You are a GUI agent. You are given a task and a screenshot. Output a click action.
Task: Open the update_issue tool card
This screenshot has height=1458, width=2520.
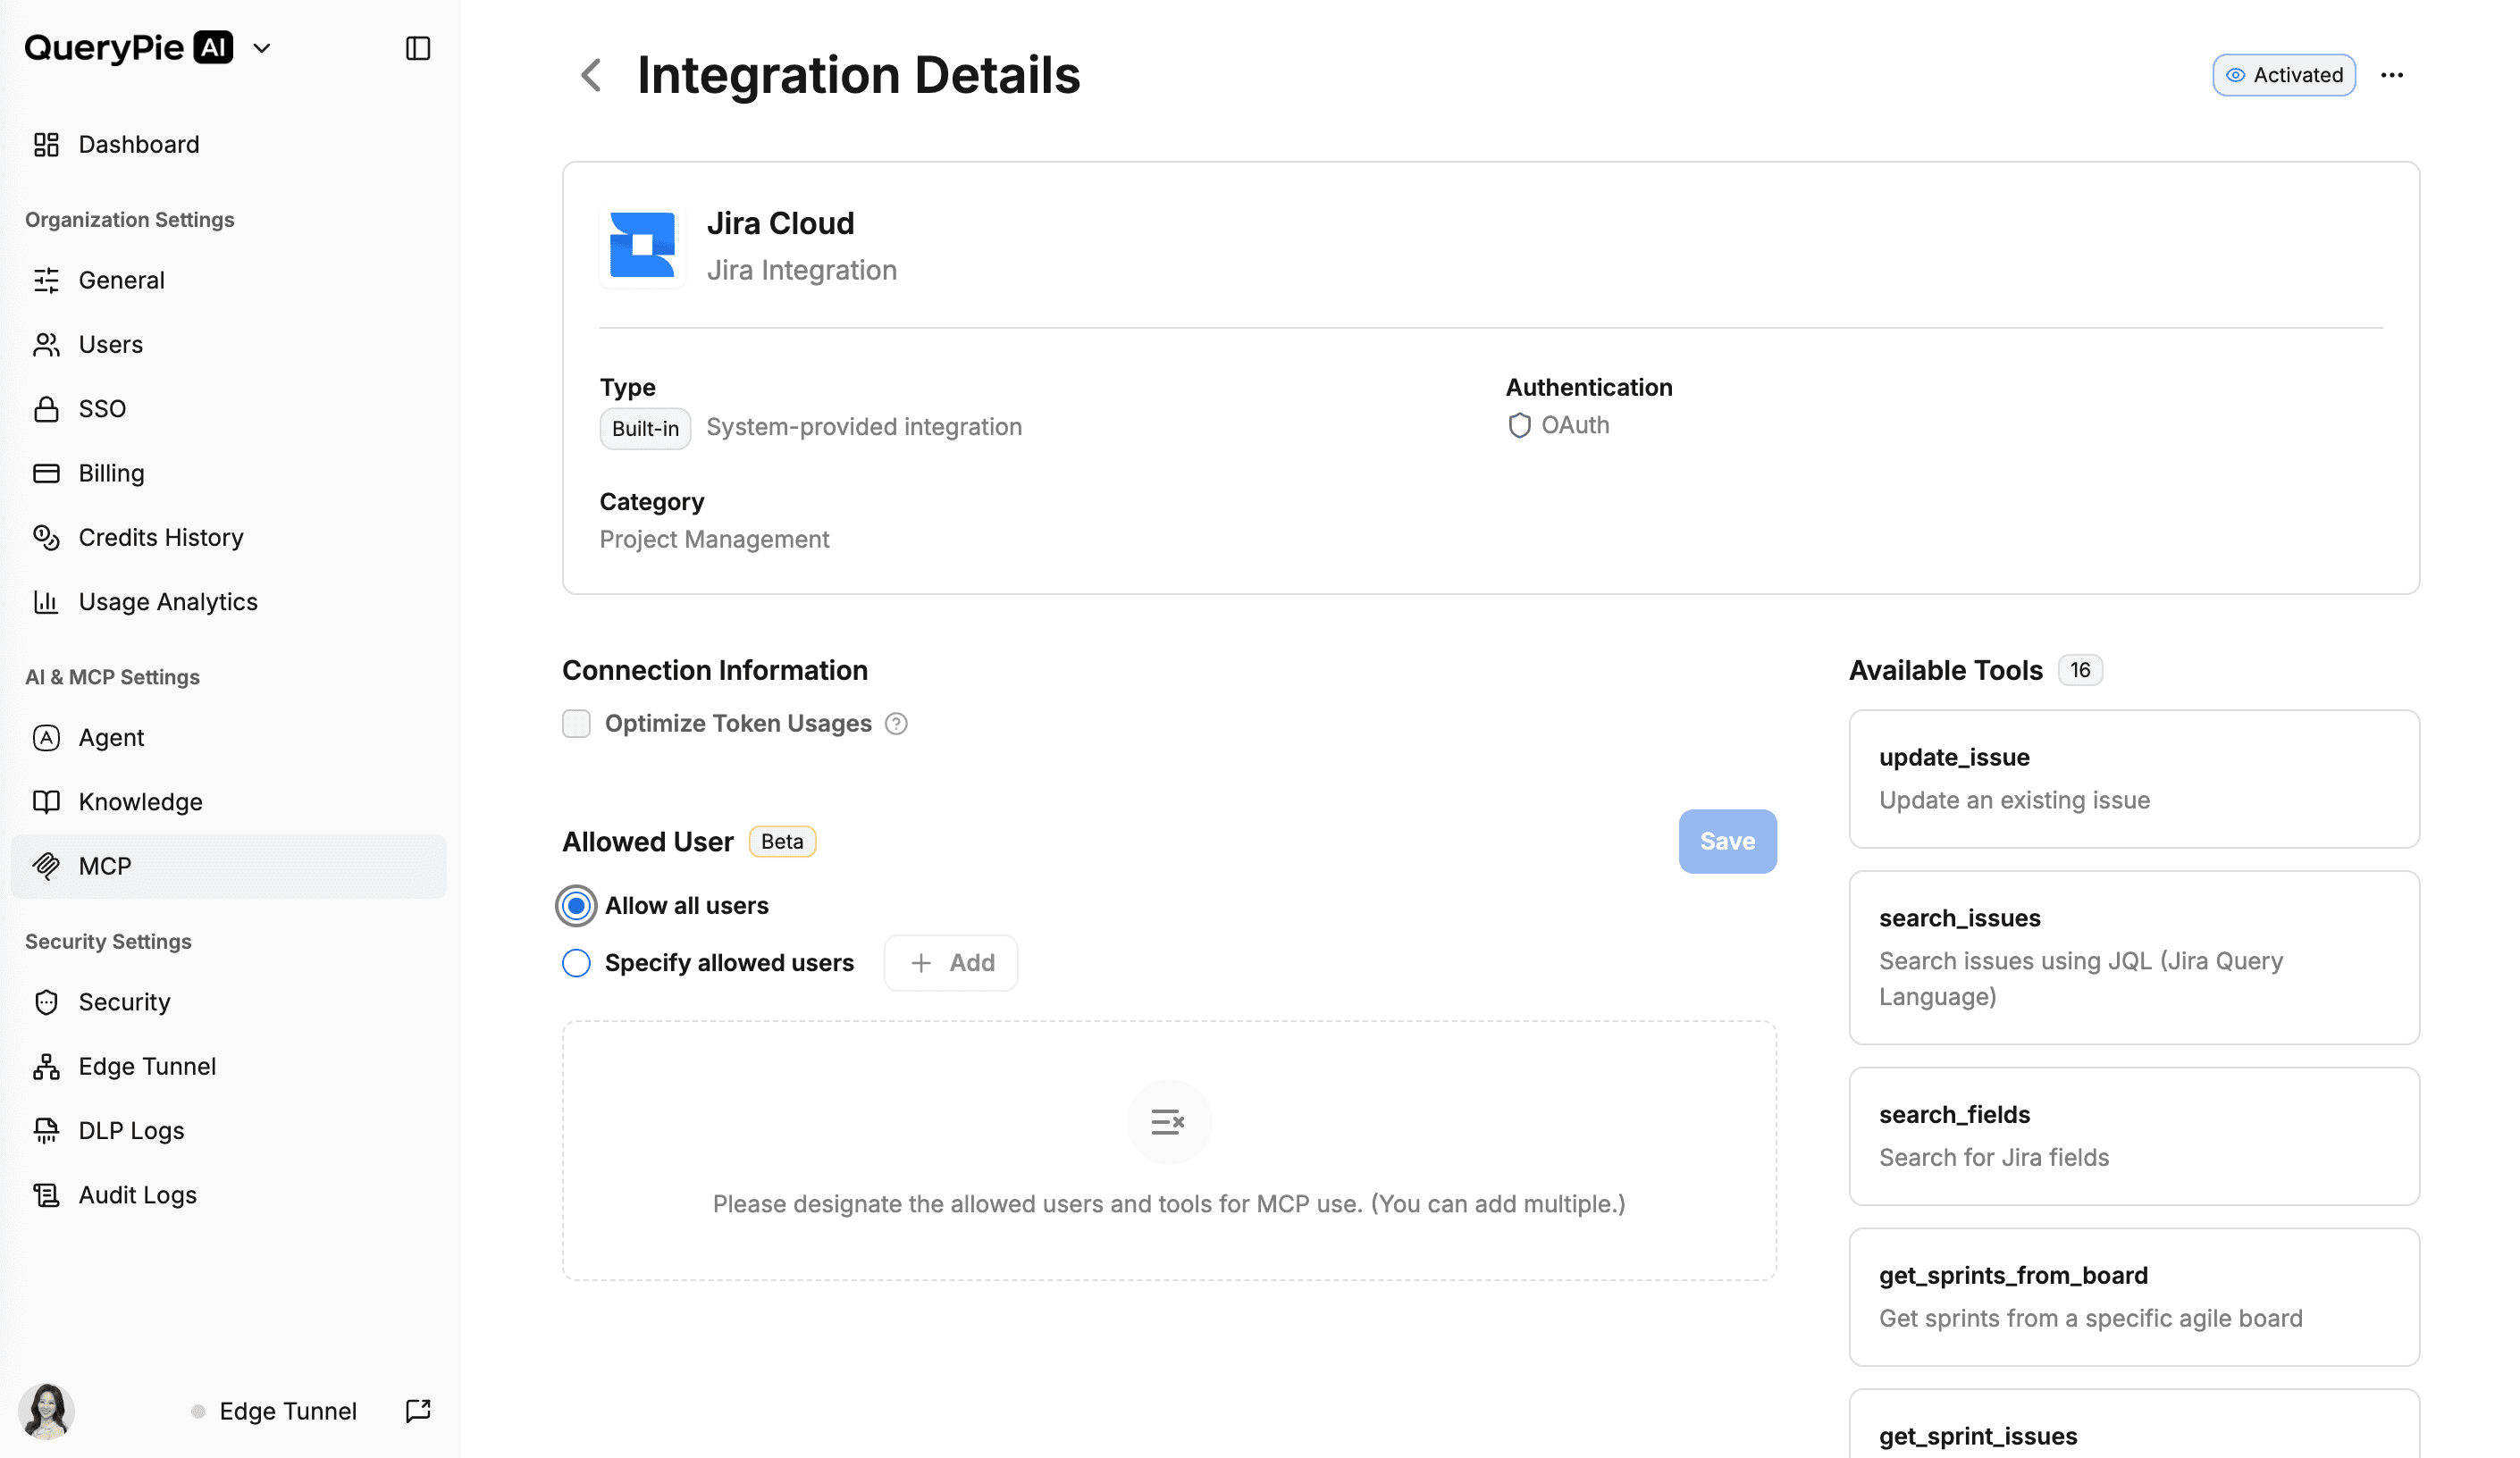pyautogui.click(x=2133, y=778)
